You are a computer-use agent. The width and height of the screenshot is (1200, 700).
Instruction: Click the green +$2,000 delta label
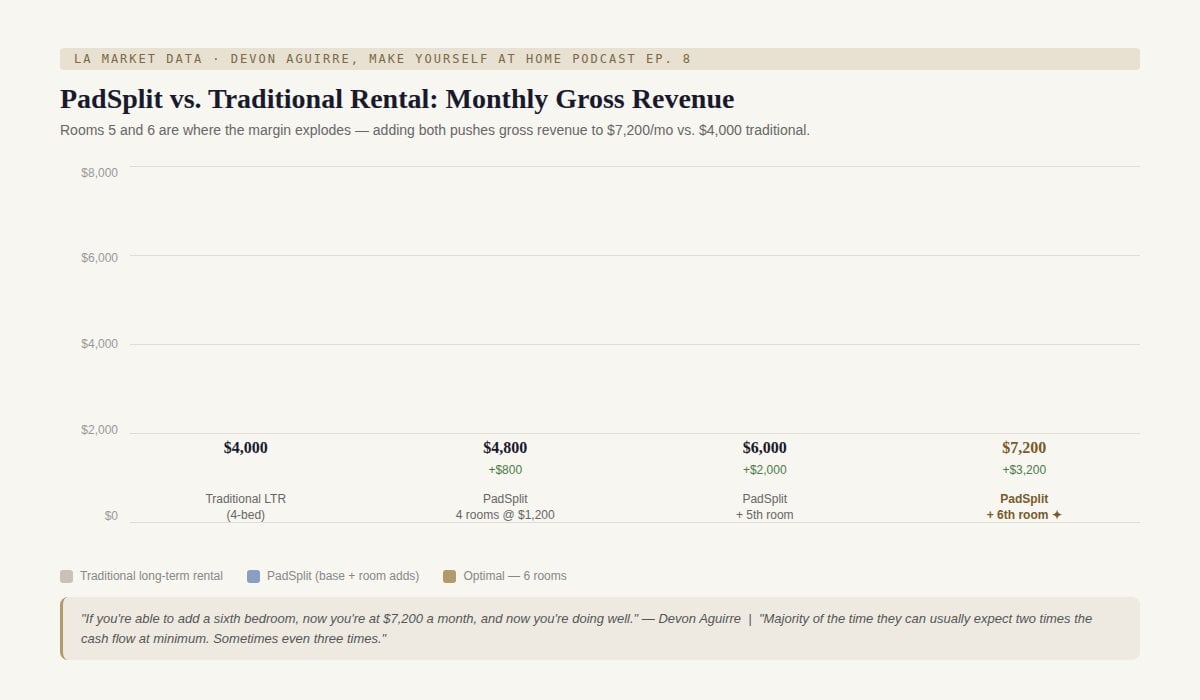764,470
